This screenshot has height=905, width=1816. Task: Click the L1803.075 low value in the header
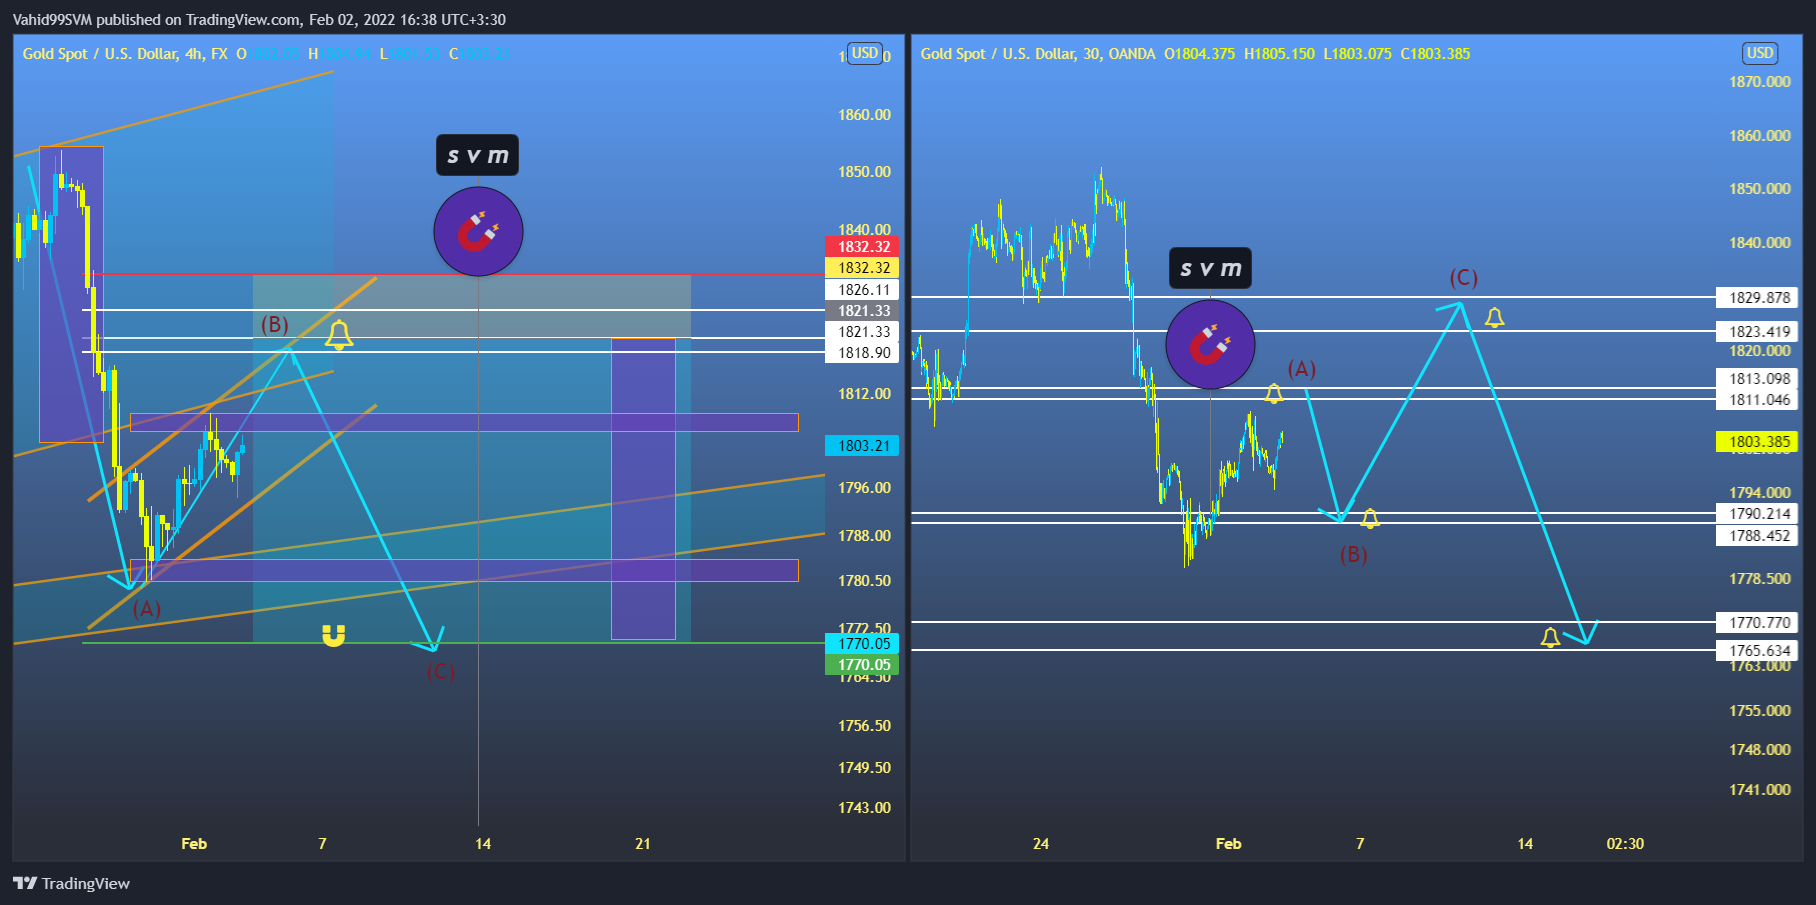[1357, 54]
